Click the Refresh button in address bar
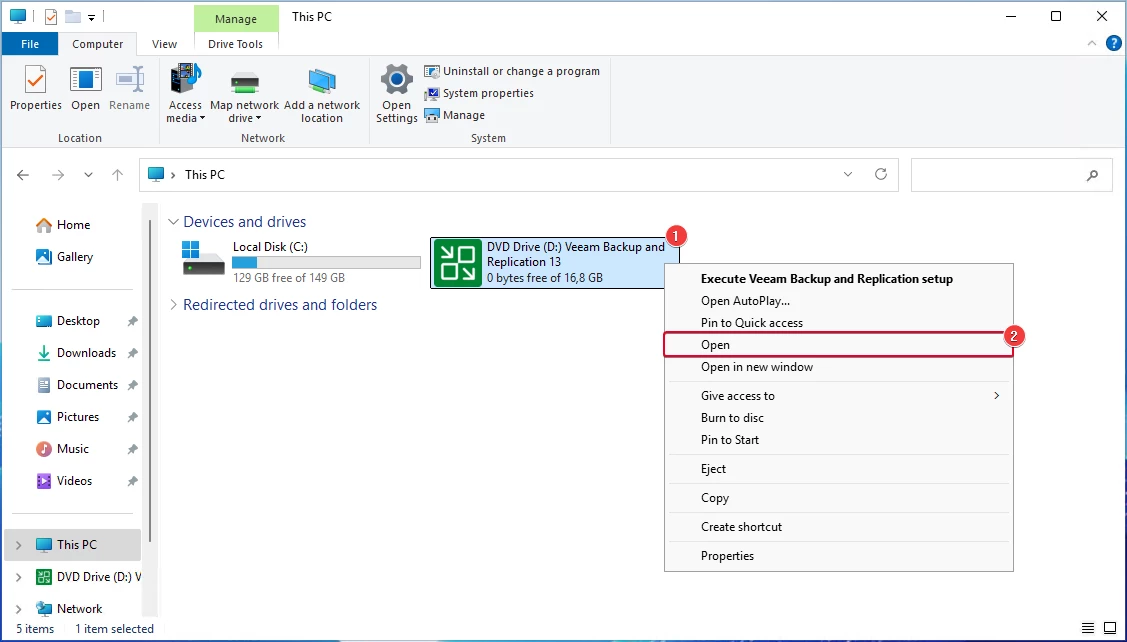Viewport: 1127px width, 642px height. click(880, 175)
